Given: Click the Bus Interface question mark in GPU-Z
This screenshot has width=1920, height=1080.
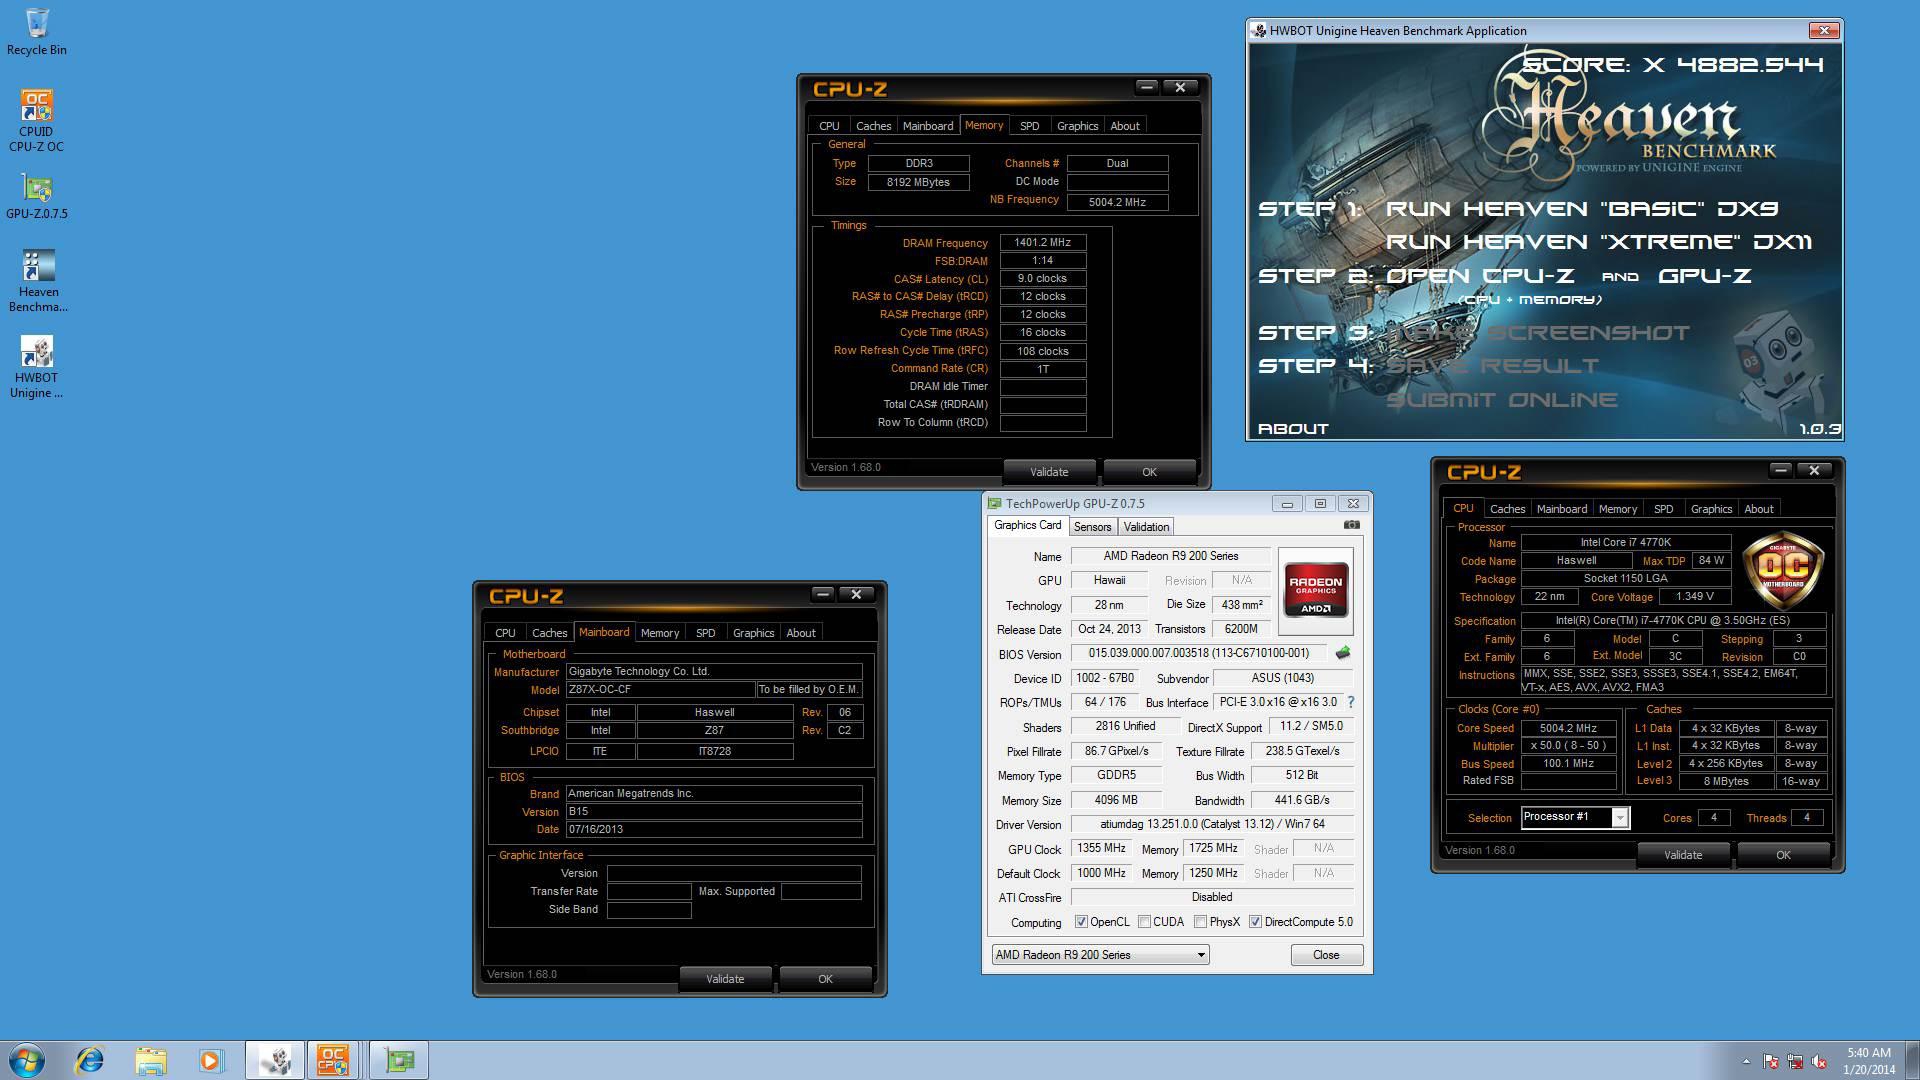Looking at the screenshot, I should pos(1350,702).
